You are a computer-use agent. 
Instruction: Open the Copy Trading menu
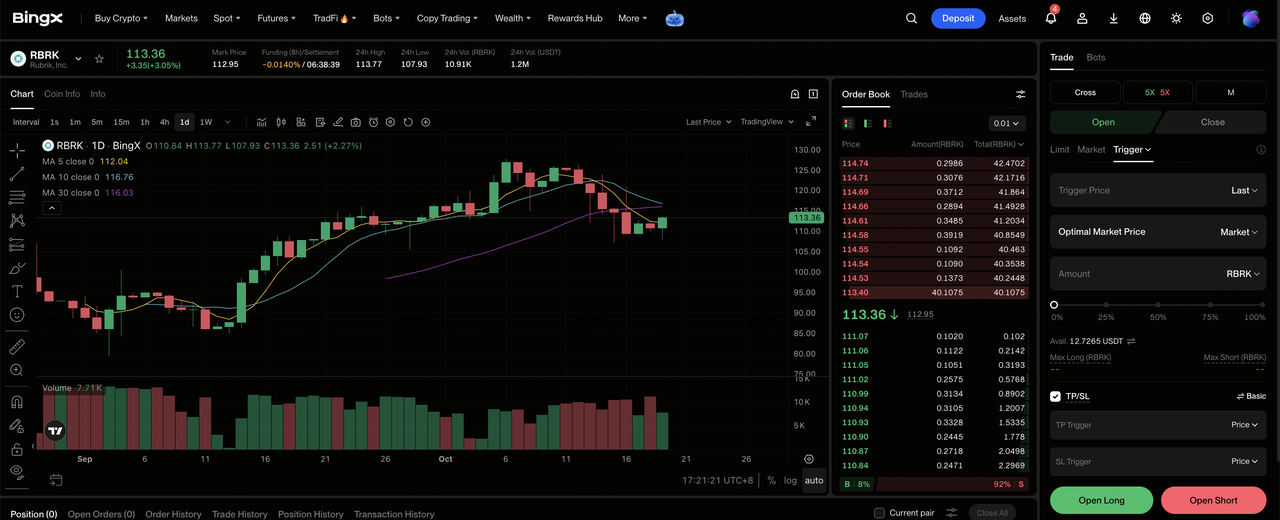447,18
